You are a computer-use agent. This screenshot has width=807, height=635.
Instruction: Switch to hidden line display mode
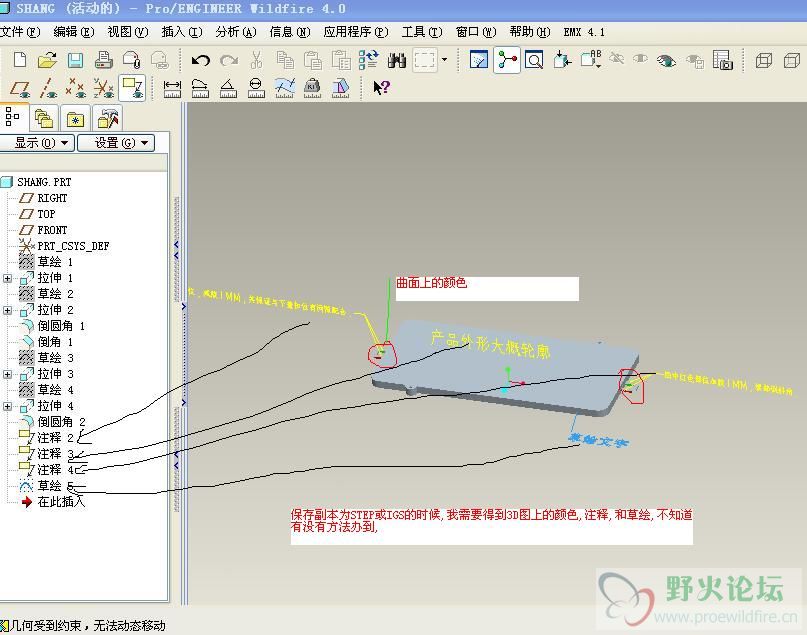(x=792, y=61)
